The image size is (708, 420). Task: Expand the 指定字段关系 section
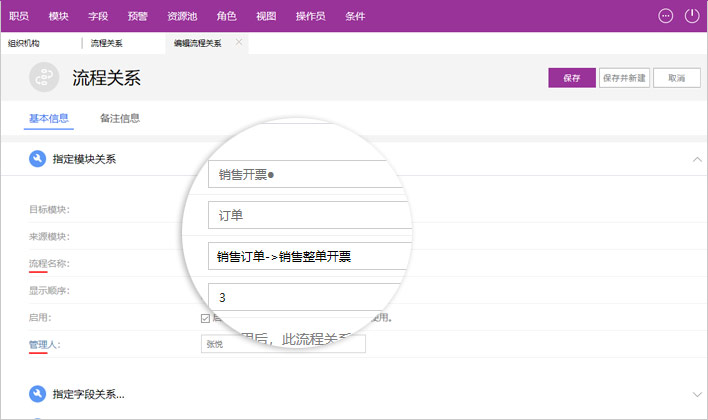click(x=697, y=394)
